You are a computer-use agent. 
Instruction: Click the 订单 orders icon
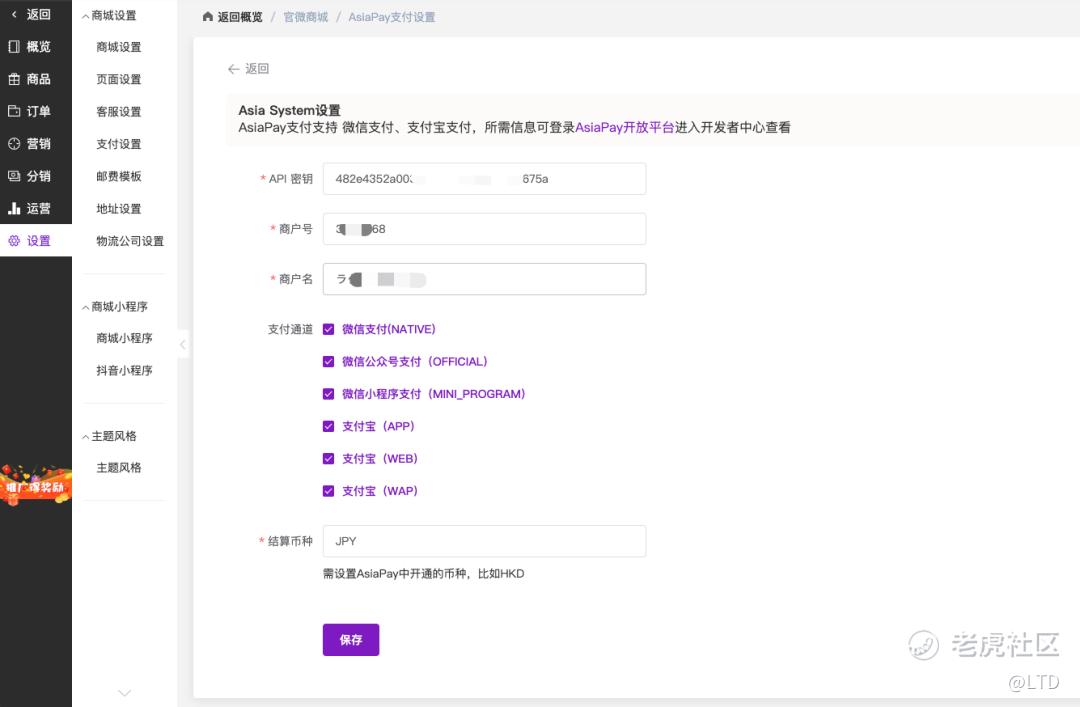pyautogui.click(x=14, y=111)
